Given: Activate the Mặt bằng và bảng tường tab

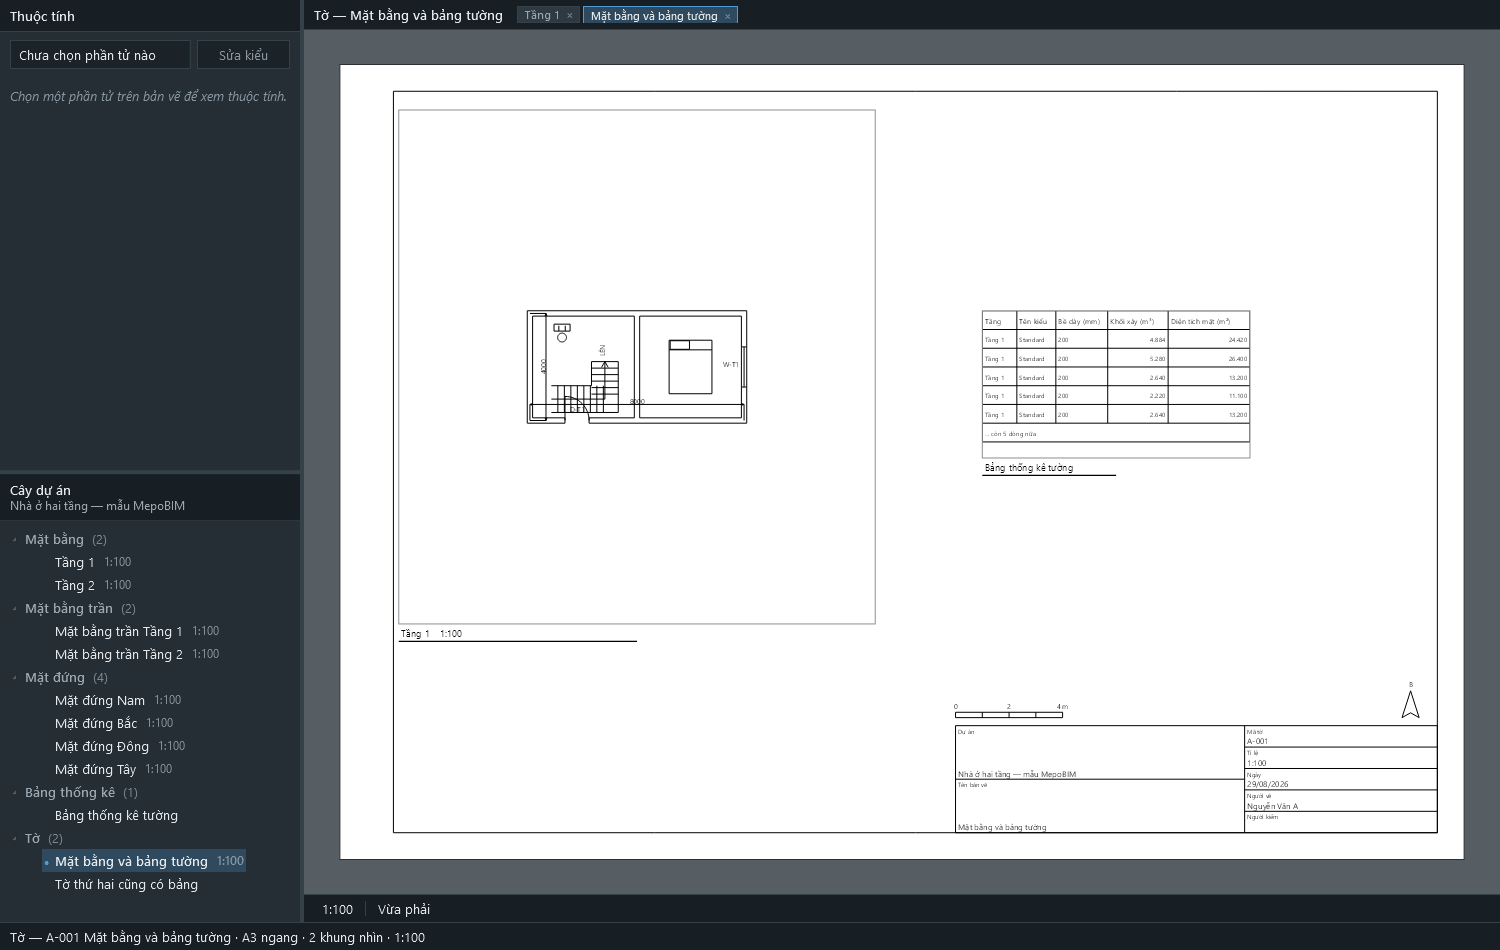Looking at the screenshot, I should (654, 16).
